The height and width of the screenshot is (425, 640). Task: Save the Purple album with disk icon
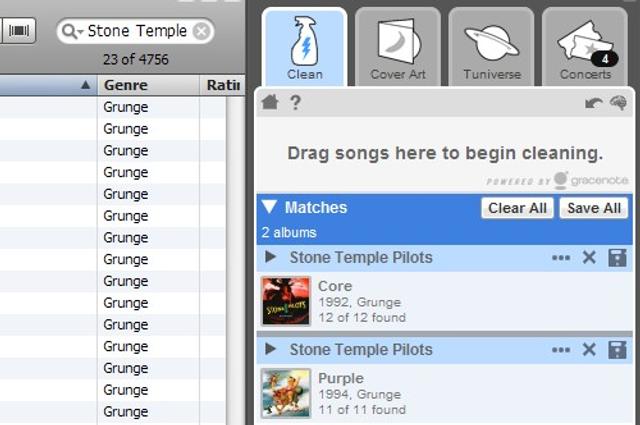(617, 350)
